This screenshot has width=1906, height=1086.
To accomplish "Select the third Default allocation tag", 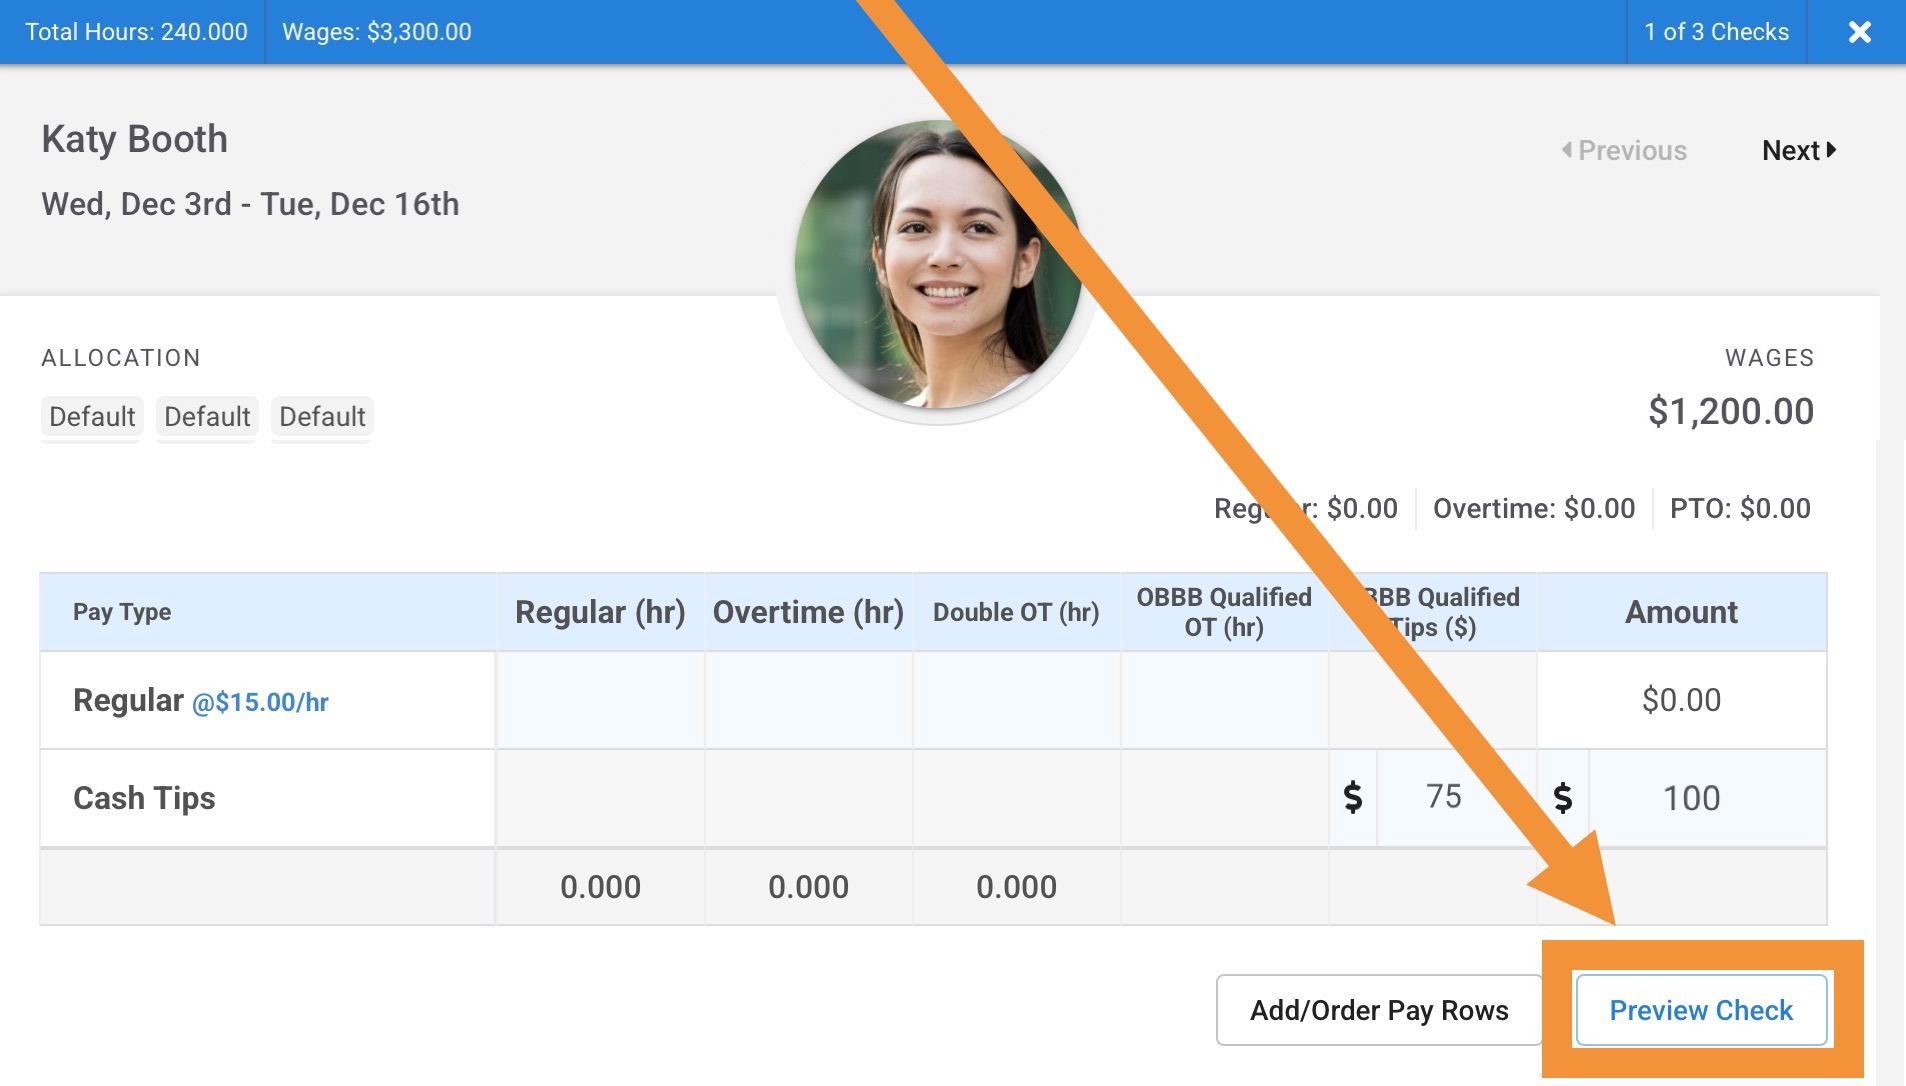I will pos(322,416).
